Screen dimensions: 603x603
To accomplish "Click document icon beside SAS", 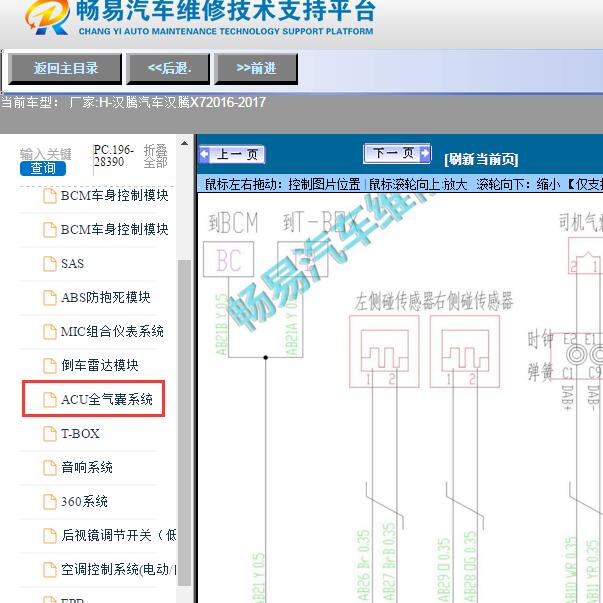I will (50, 264).
